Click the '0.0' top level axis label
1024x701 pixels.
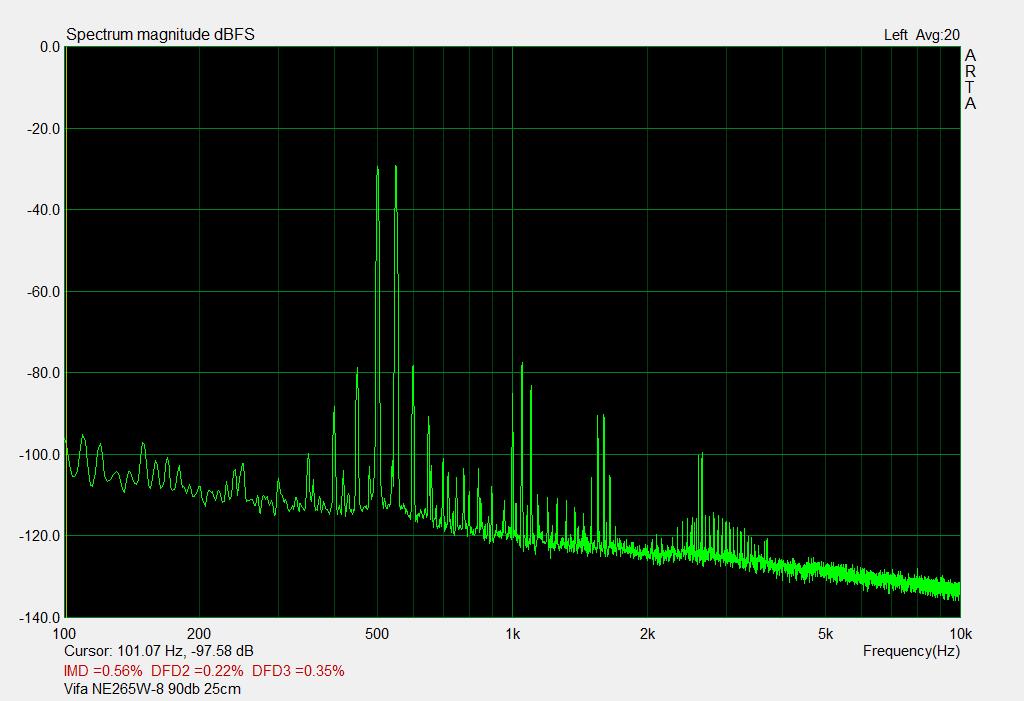pos(49,47)
